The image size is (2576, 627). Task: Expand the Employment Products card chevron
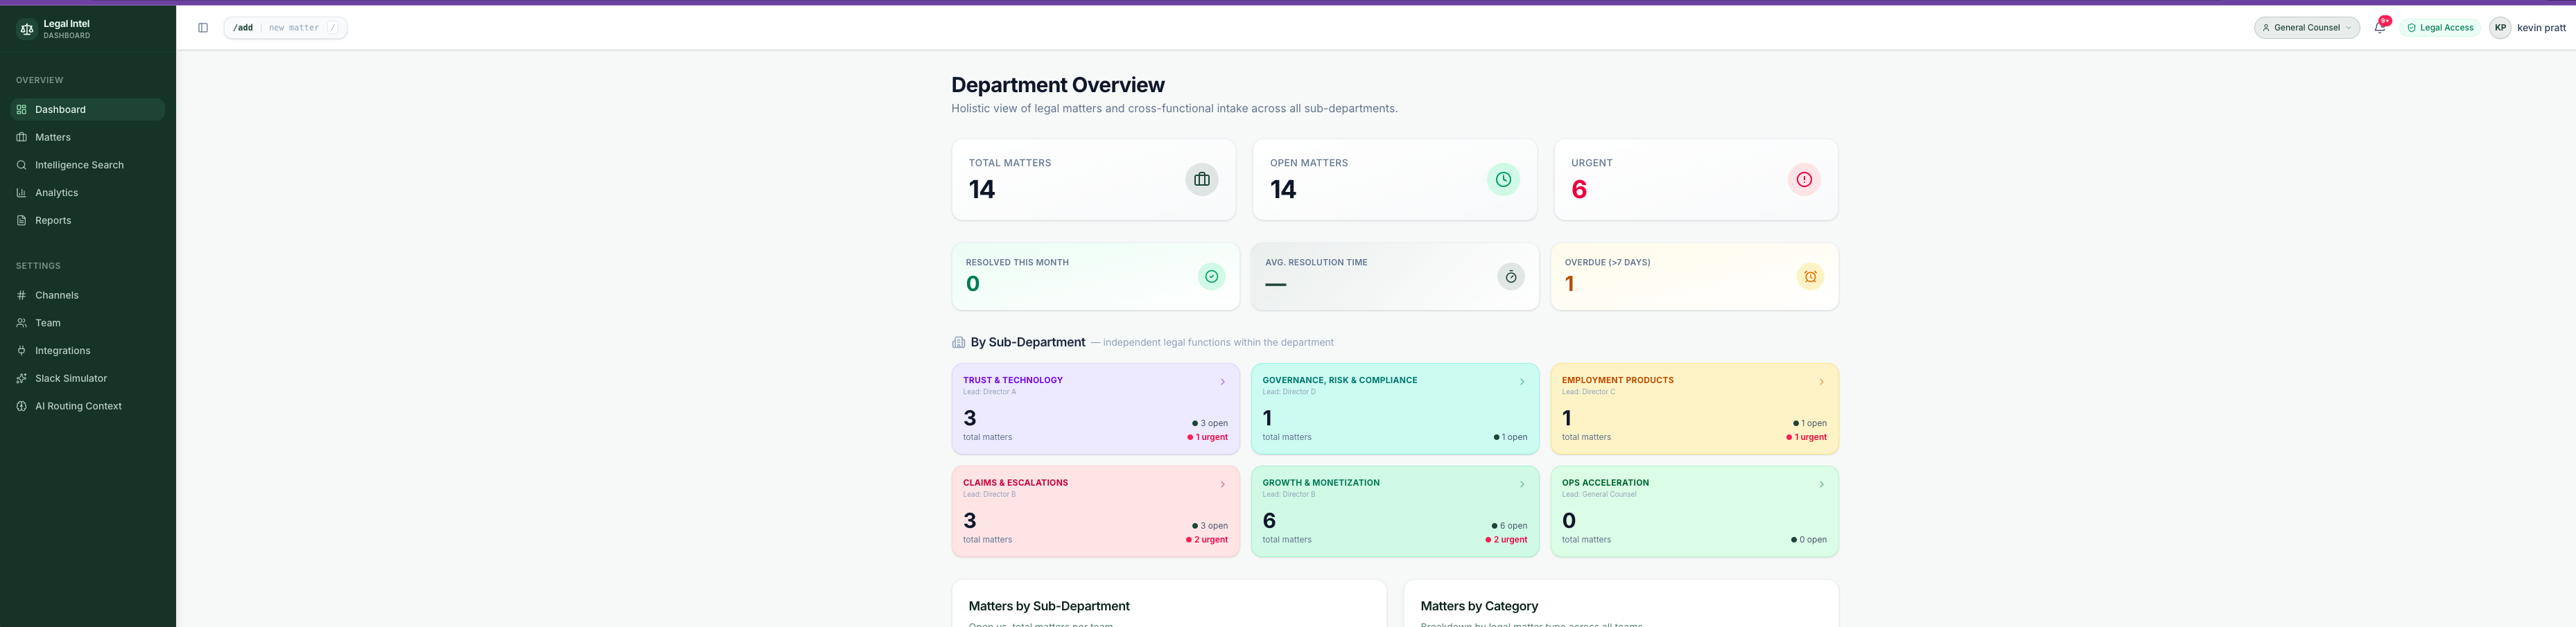1821,382
